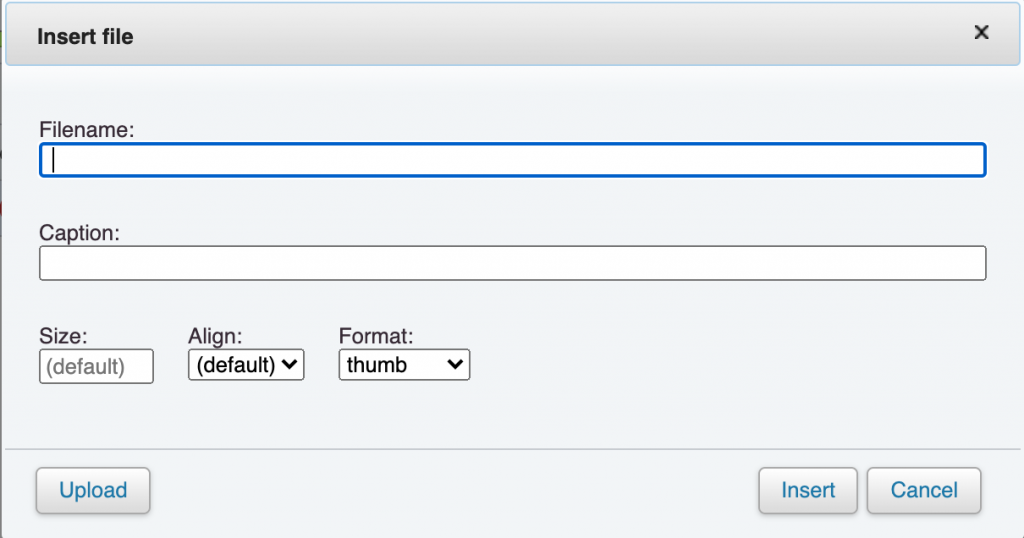This screenshot has height=538, width=1024.
Task: Click the Caption label text
Action: coord(79,232)
